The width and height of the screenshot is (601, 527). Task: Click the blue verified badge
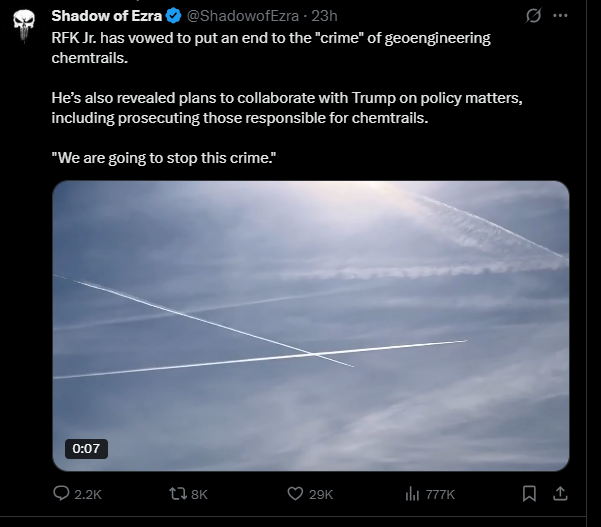[x=173, y=16]
